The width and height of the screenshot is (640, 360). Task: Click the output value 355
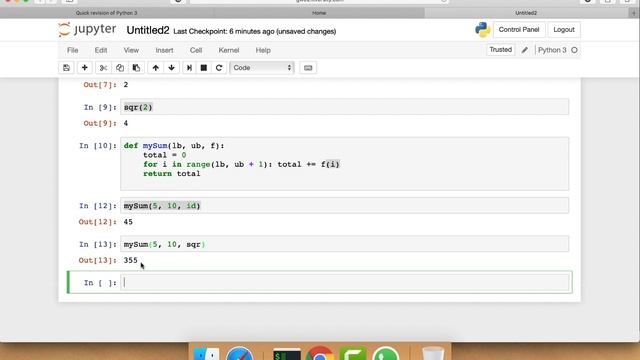click(x=131, y=260)
